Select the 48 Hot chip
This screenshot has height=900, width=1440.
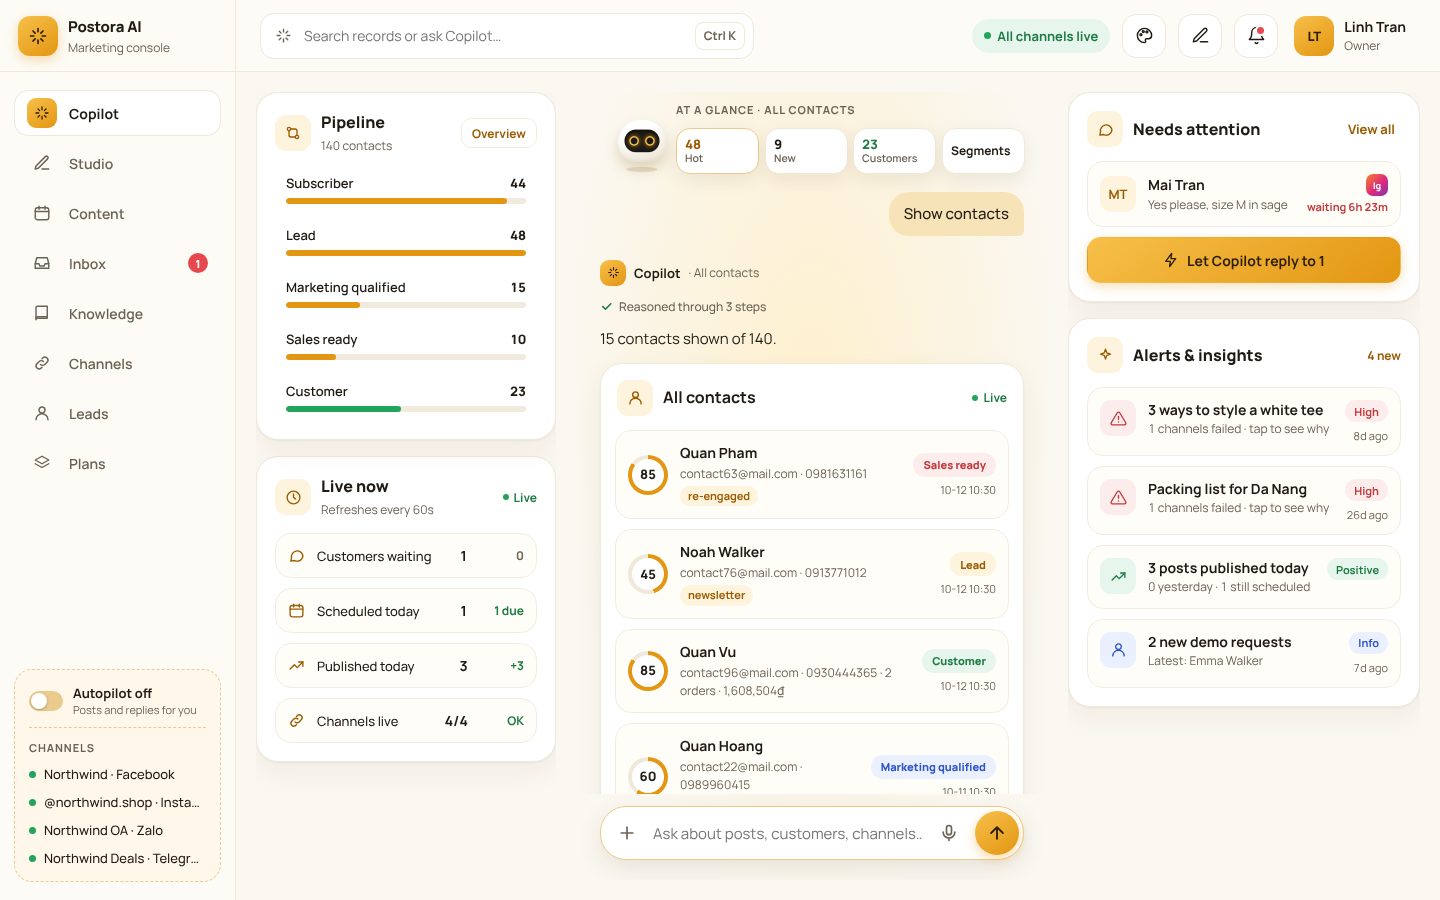pyautogui.click(x=717, y=151)
